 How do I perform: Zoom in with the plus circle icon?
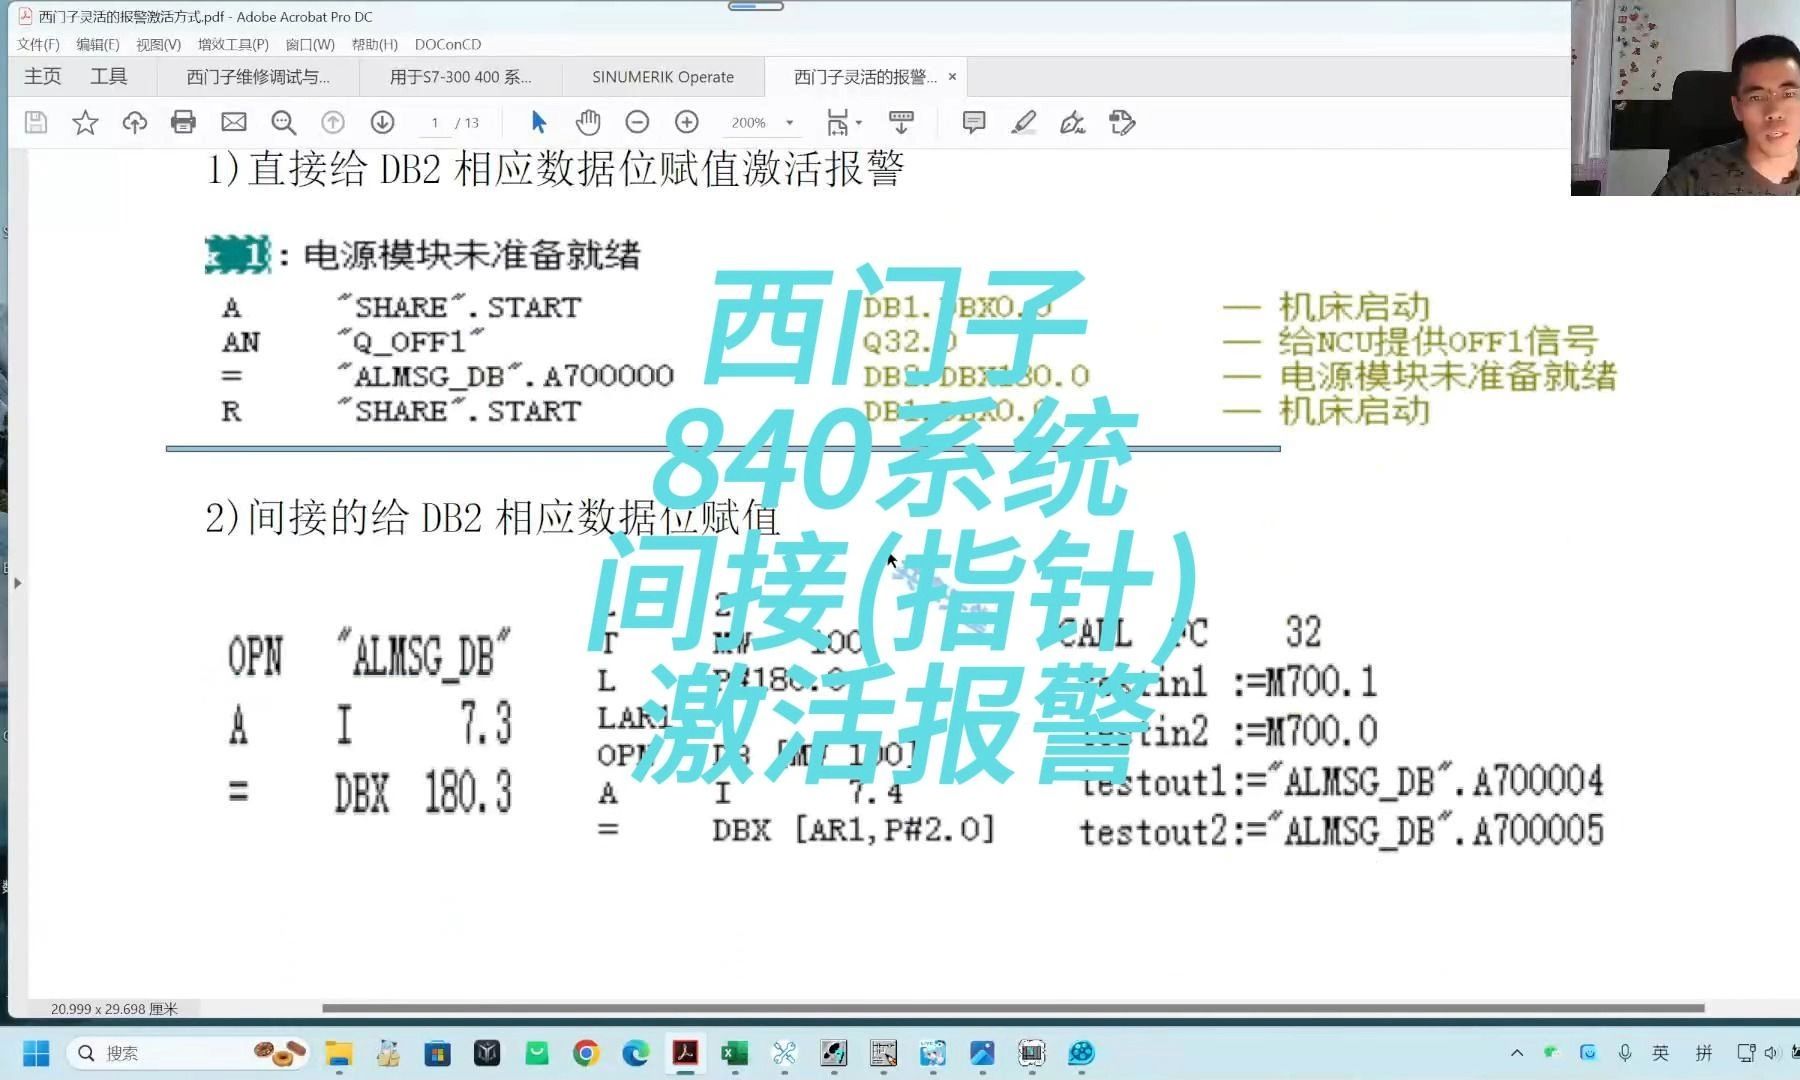click(687, 123)
